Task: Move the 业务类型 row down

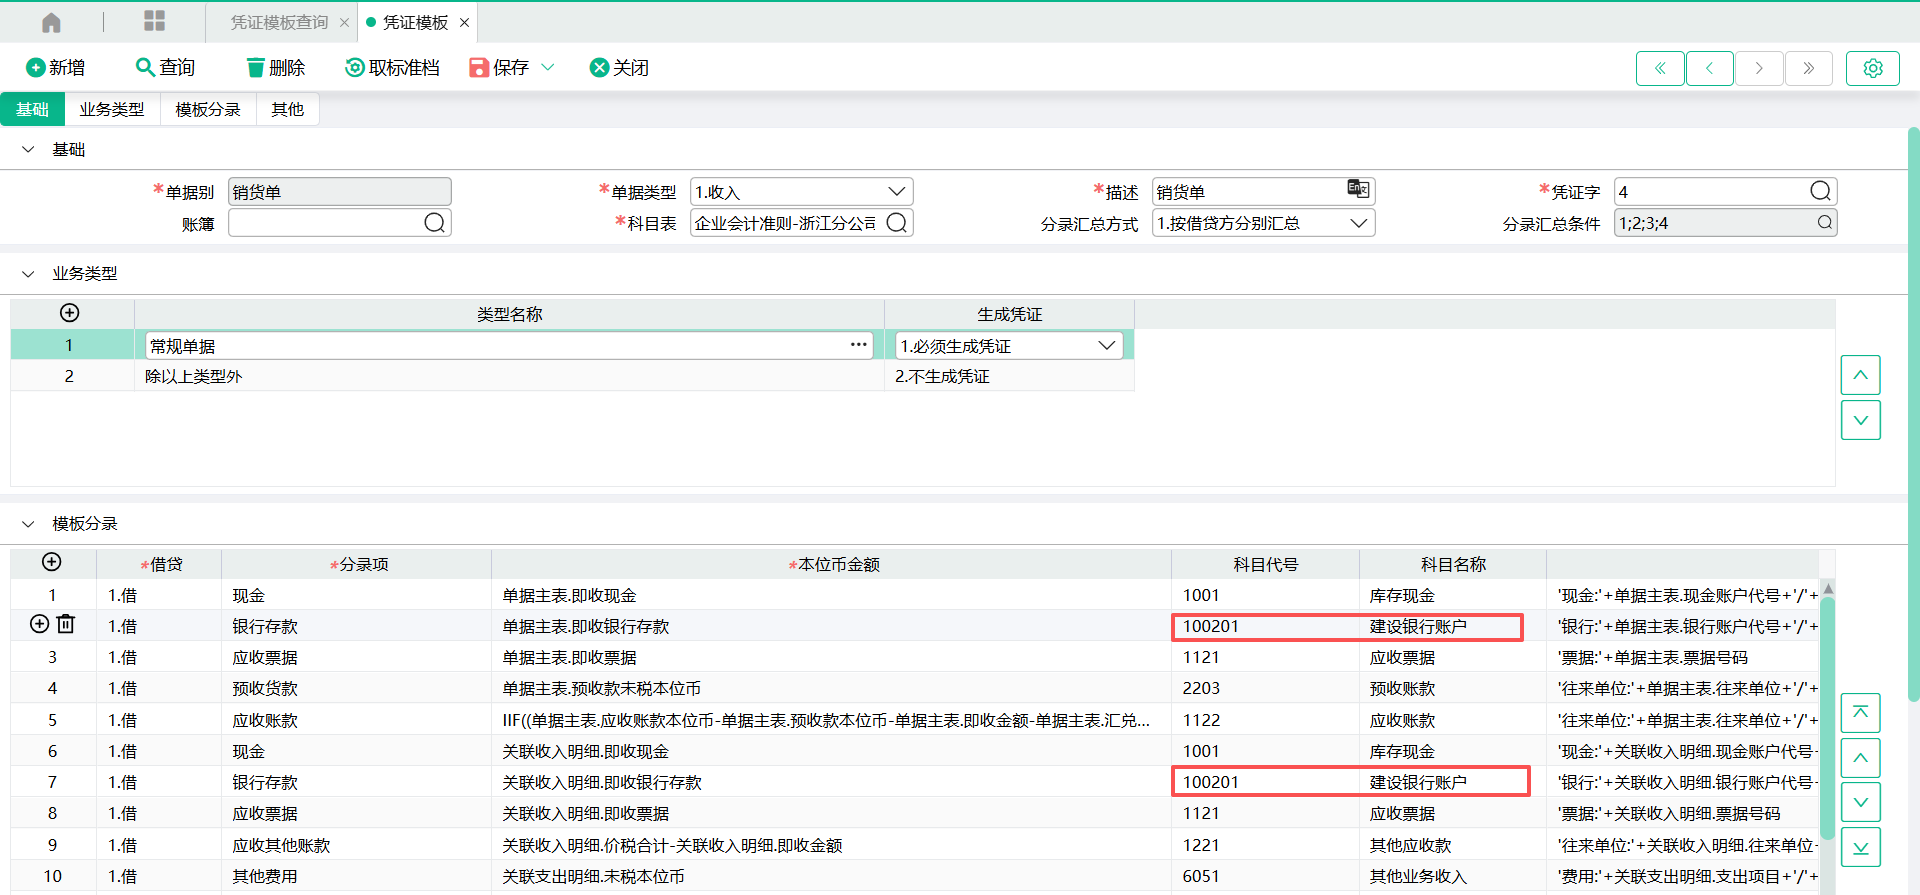Action: tap(1861, 420)
